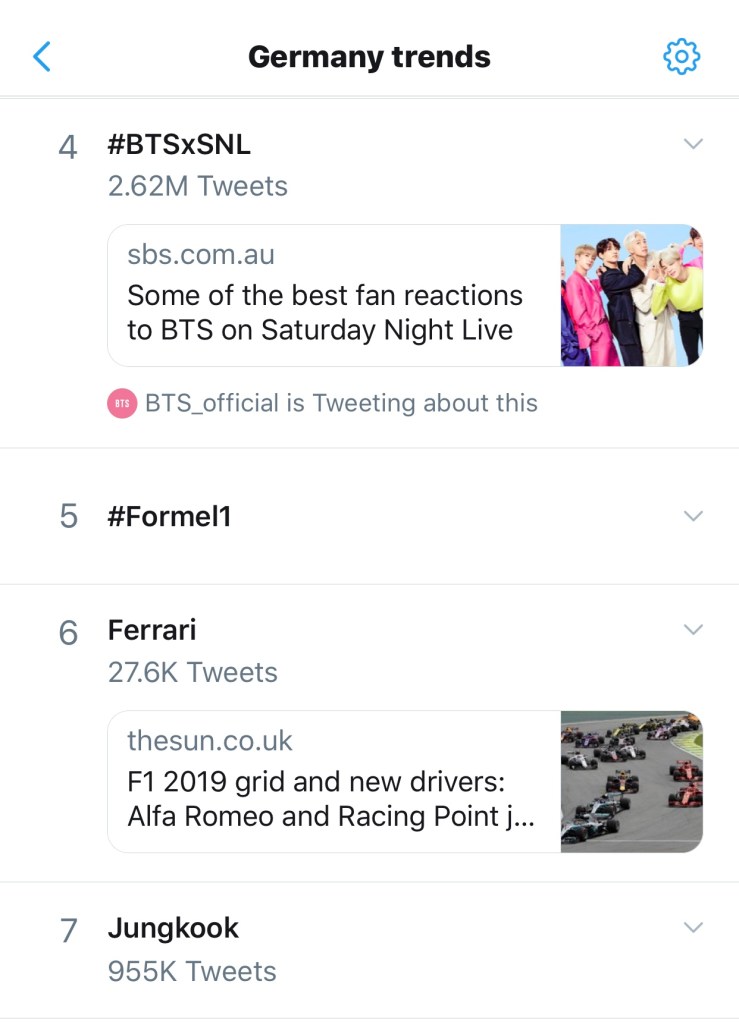Image resolution: width=739 pixels, height=1025 pixels.
Task: Tap "BTS_official is Tweeting about this" text
Action: pyautogui.click(x=341, y=404)
